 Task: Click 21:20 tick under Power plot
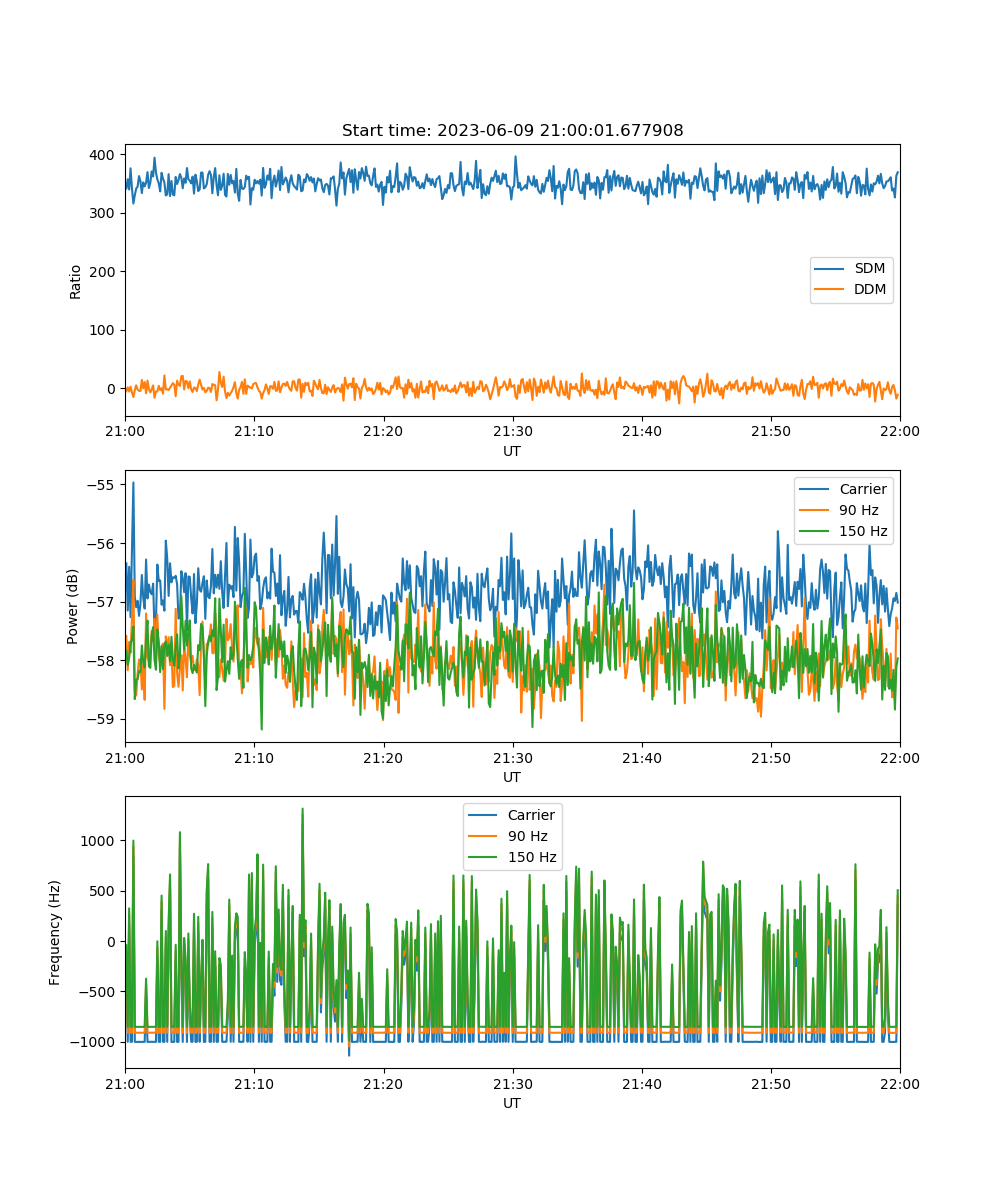tap(384, 757)
